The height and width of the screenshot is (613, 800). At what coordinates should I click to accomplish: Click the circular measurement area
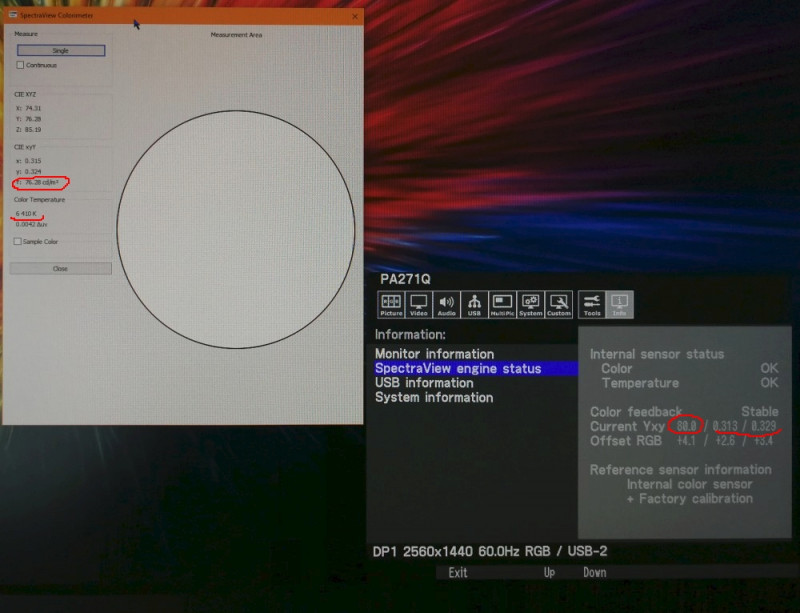point(236,229)
